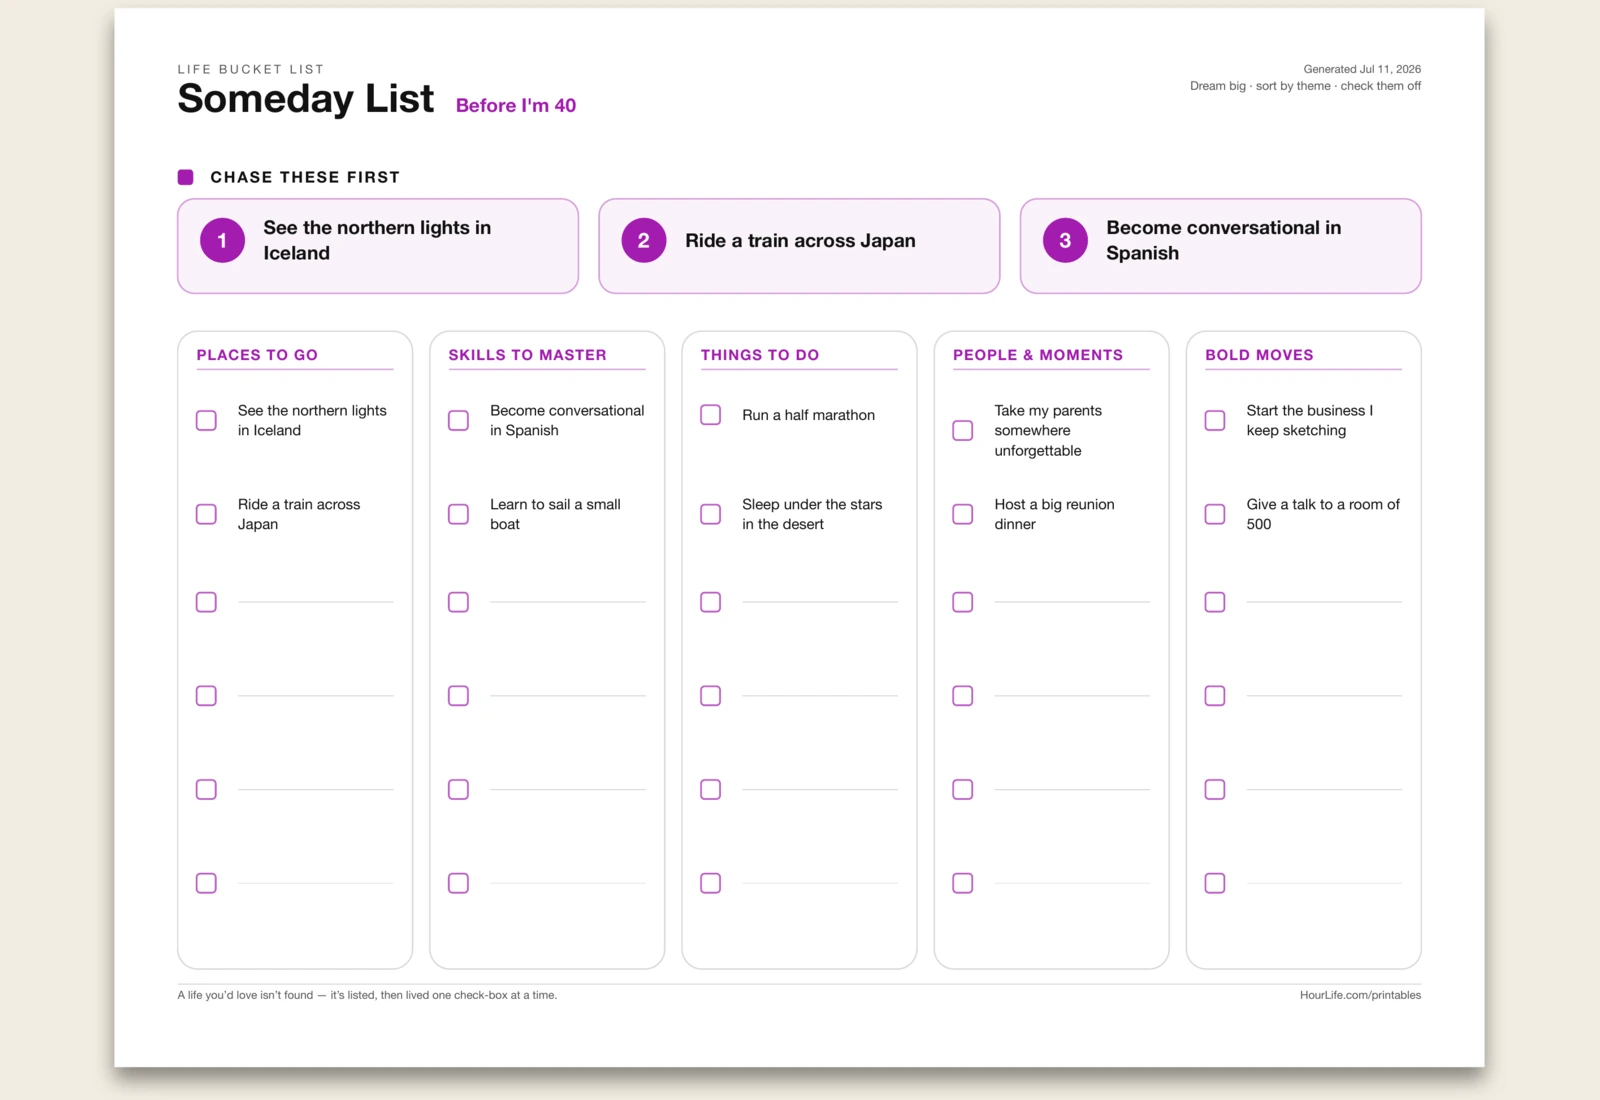Click the number 2 priority badge
1600x1100 pixels.
point(644,241)
